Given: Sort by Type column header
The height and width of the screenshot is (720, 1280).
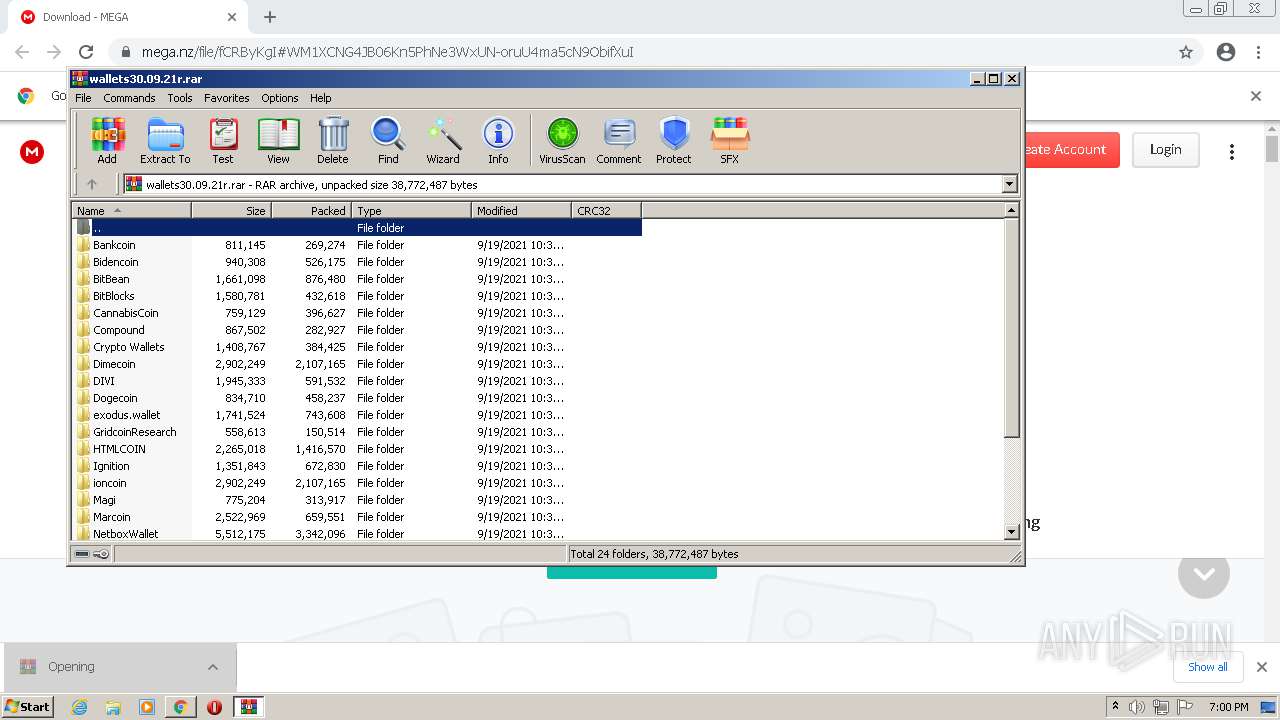Looking at the screenshot, I should pyautogui.click(x=411, y=210).
